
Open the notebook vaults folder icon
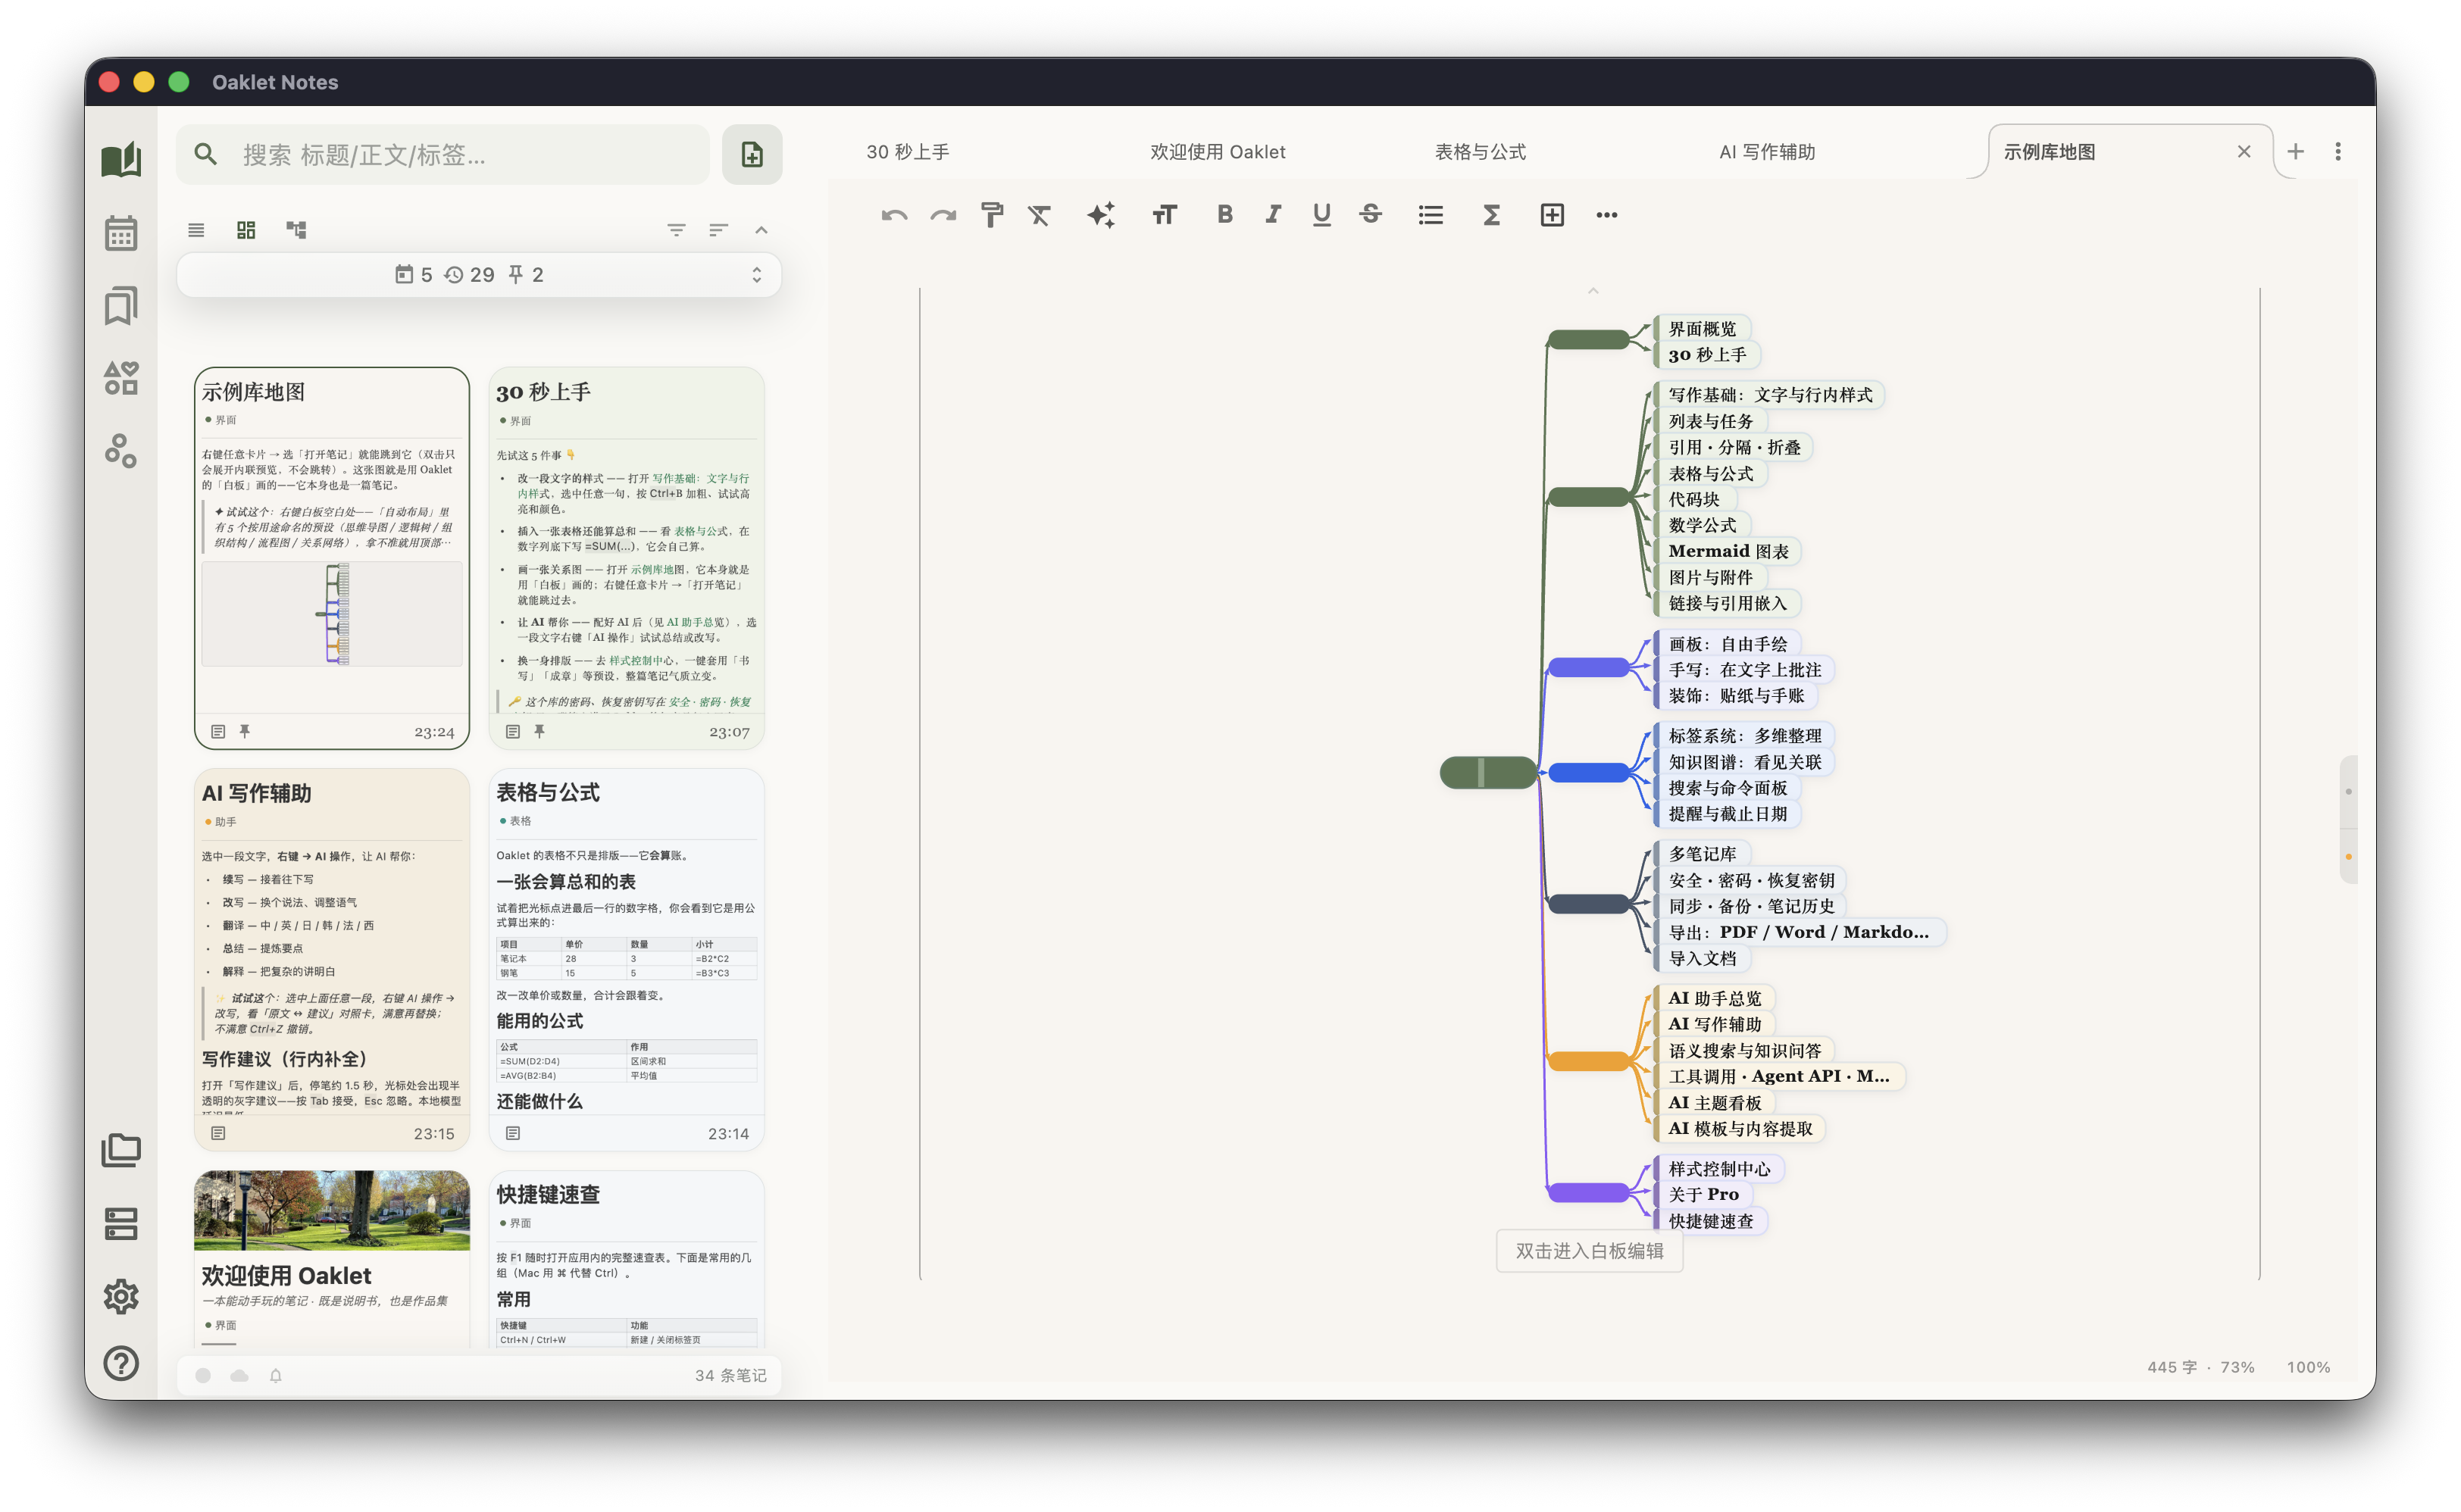click(x=121, y=1150)
